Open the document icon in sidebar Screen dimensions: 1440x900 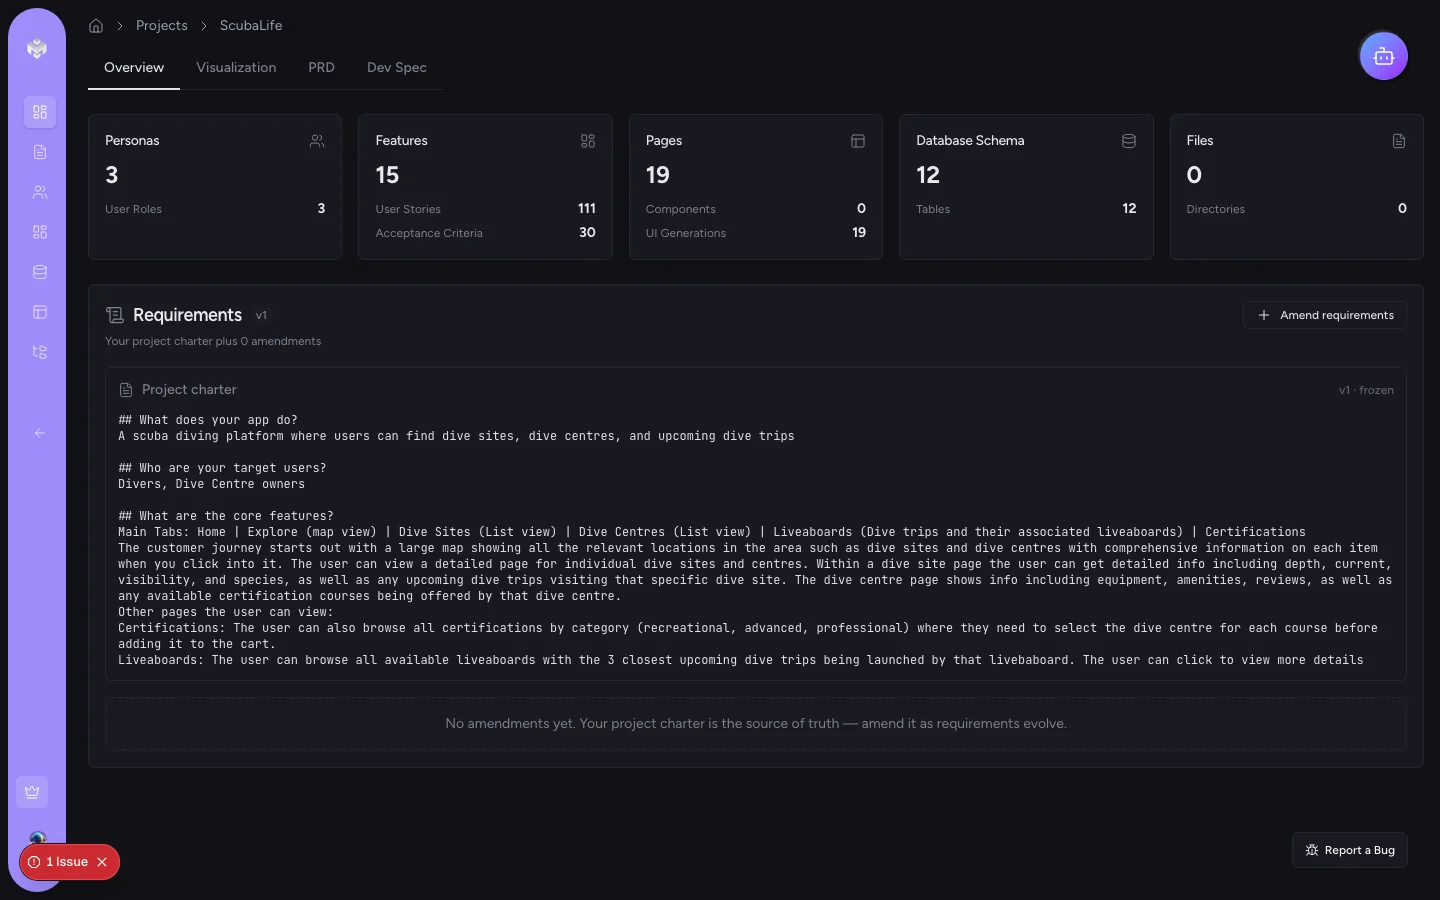(40, 152)
